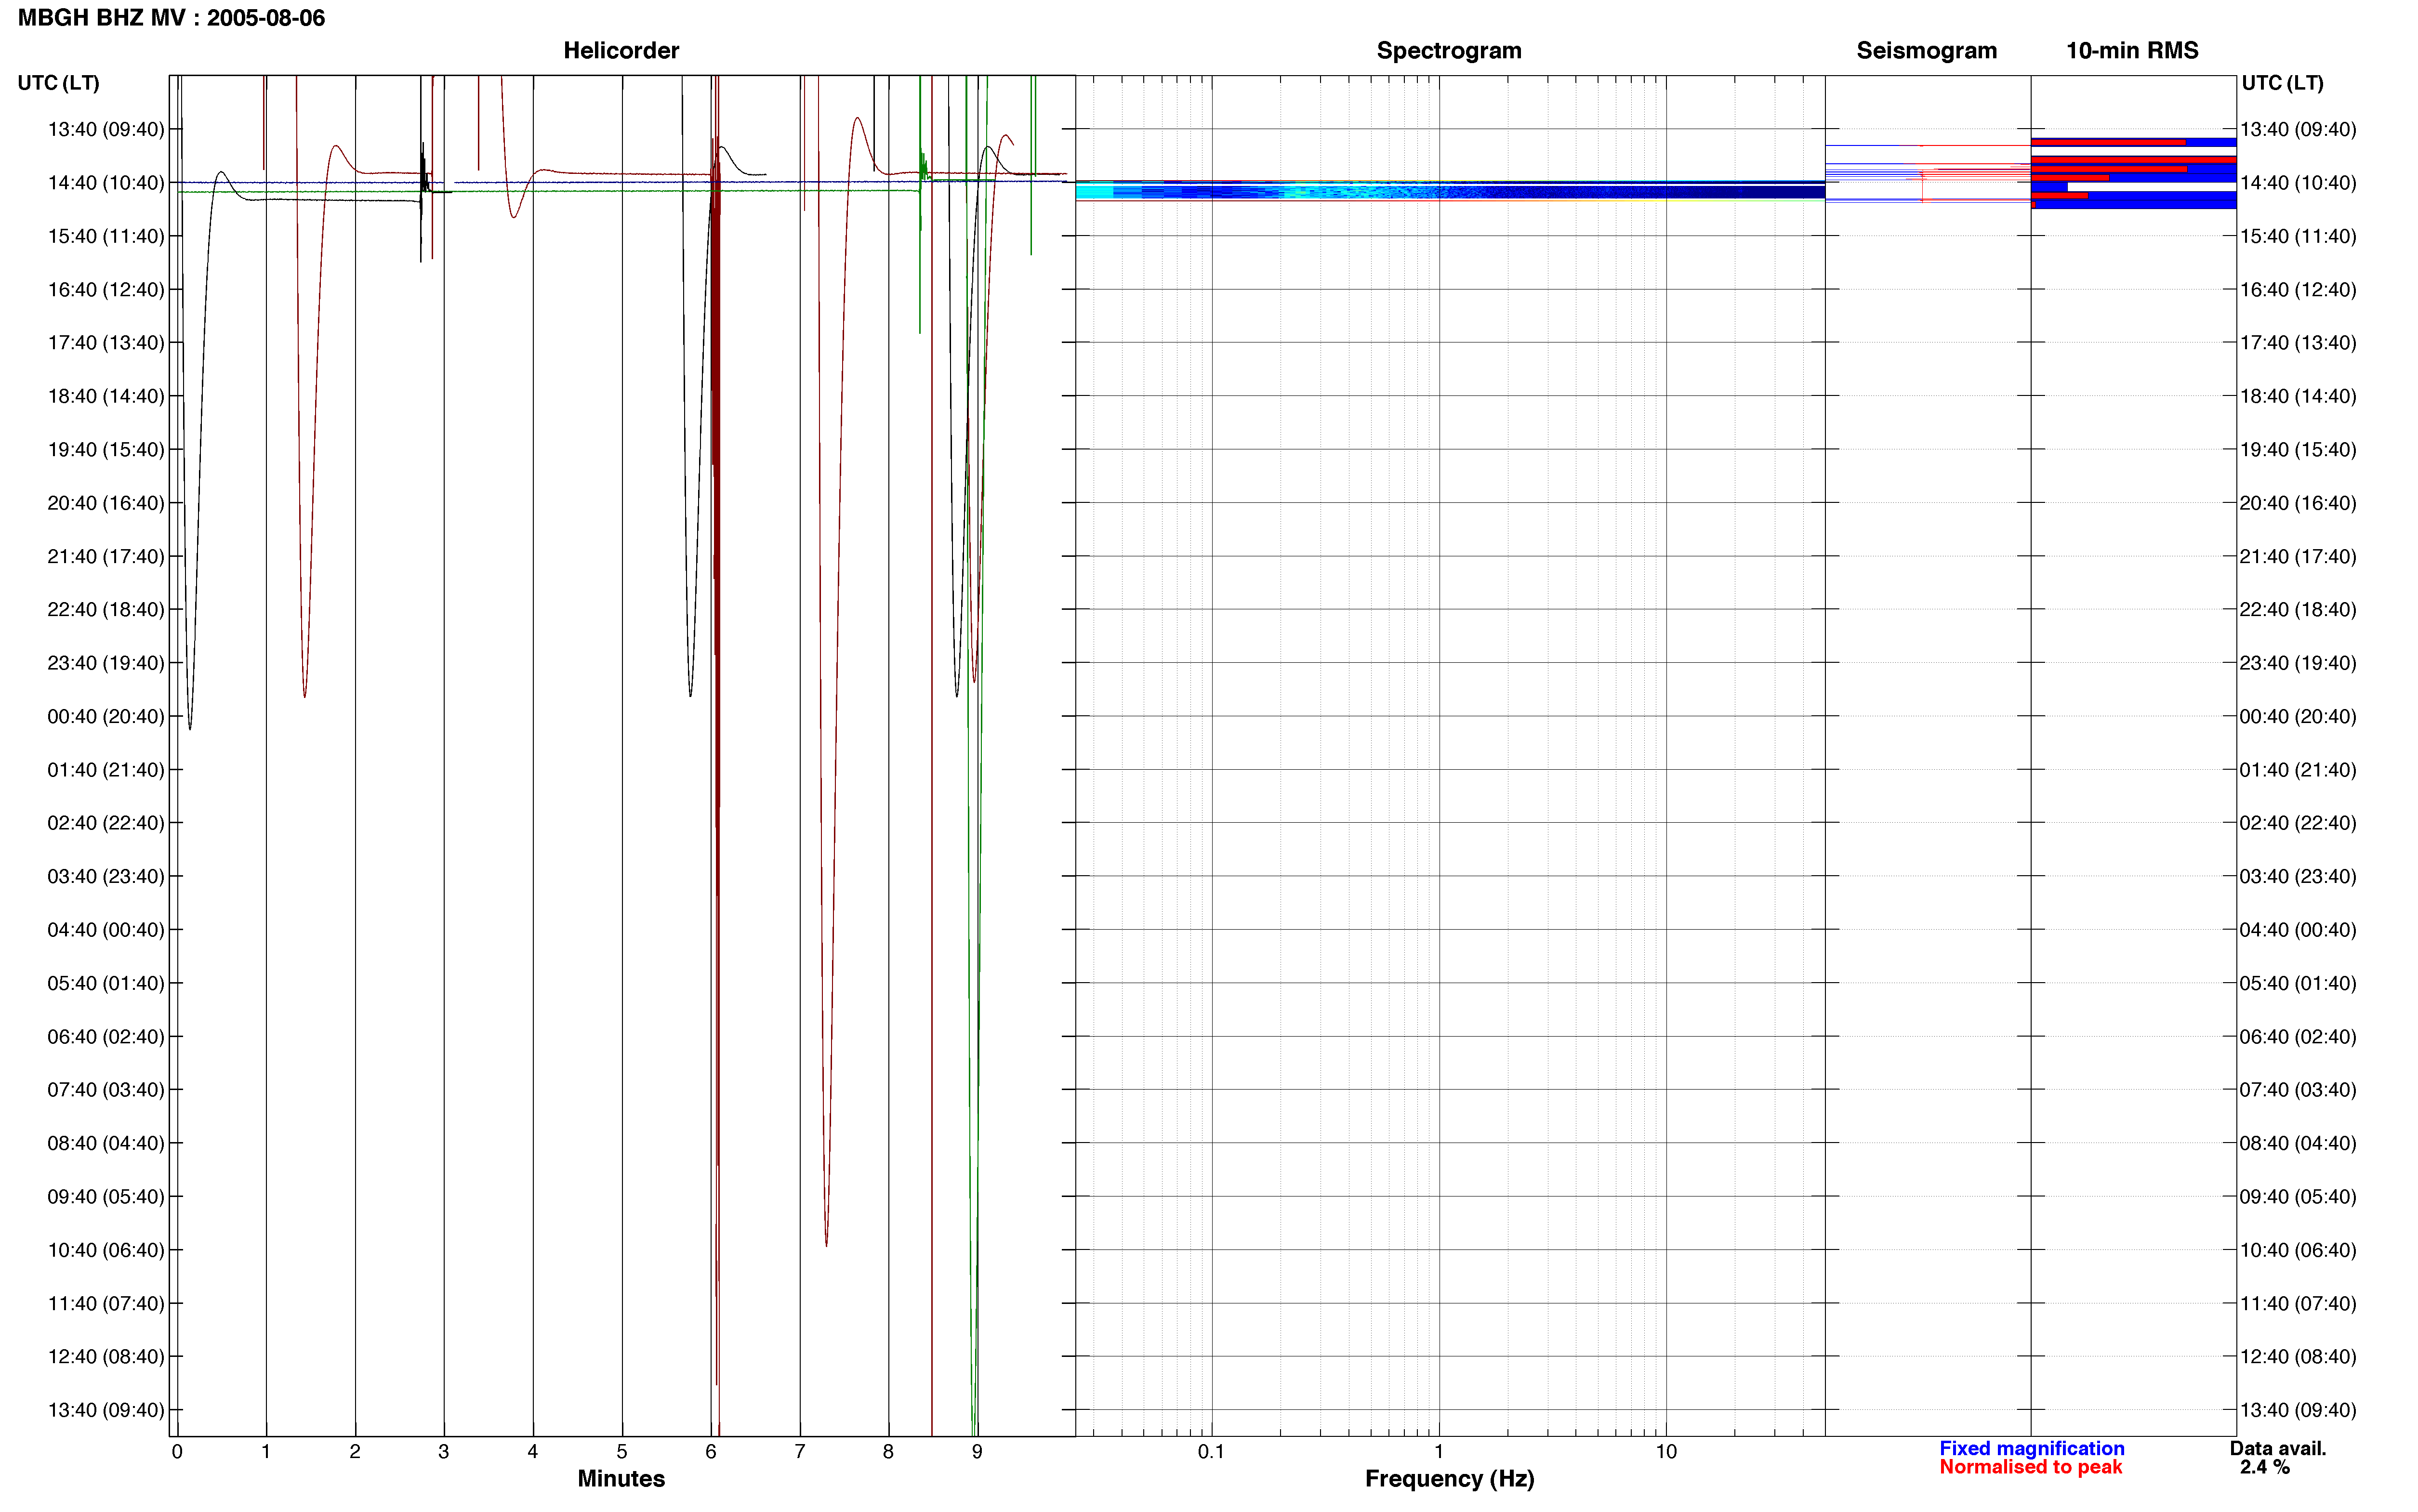Click frequency tick '10' on spectrogram axis
2418x1512 pixels.
(1666, 1452)
